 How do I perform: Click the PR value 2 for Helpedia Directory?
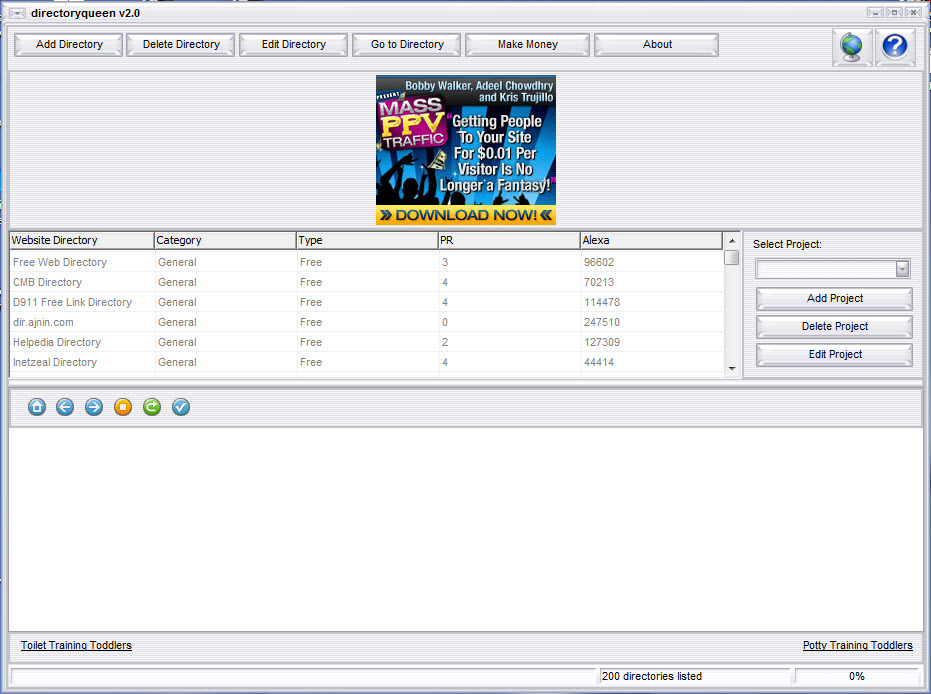[x=445, y=343]
